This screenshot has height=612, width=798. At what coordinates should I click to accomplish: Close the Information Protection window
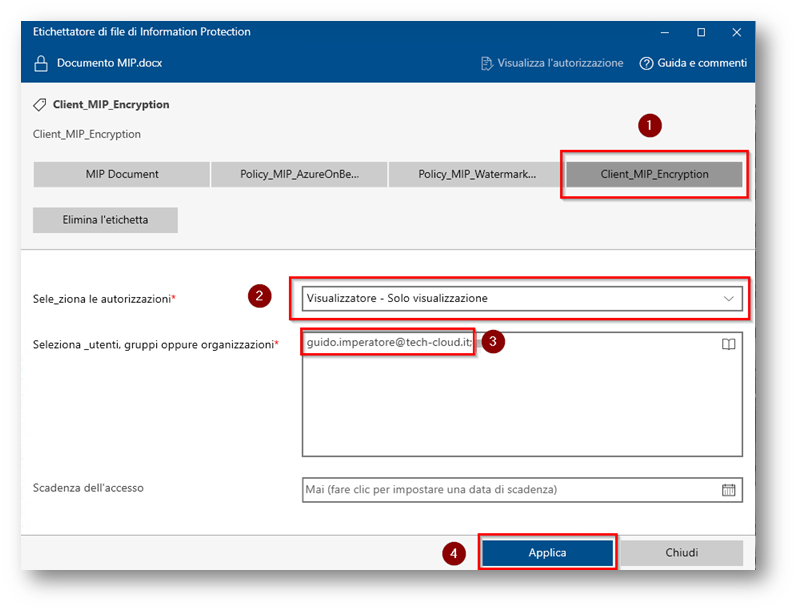pos(736,32)
